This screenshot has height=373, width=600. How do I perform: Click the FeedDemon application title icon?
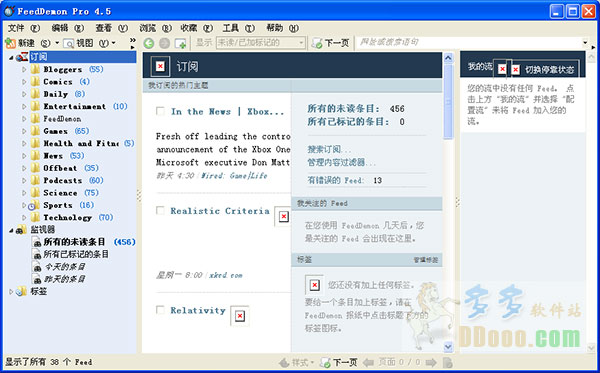point(9,11)
